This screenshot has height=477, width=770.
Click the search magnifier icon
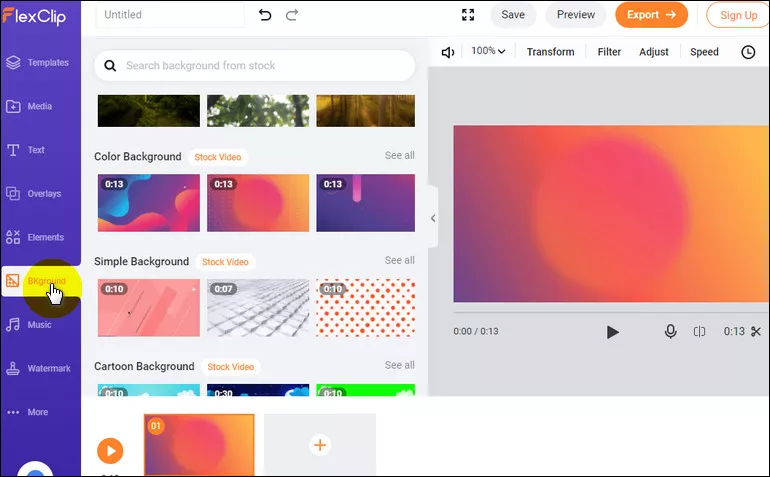(110, 66)
